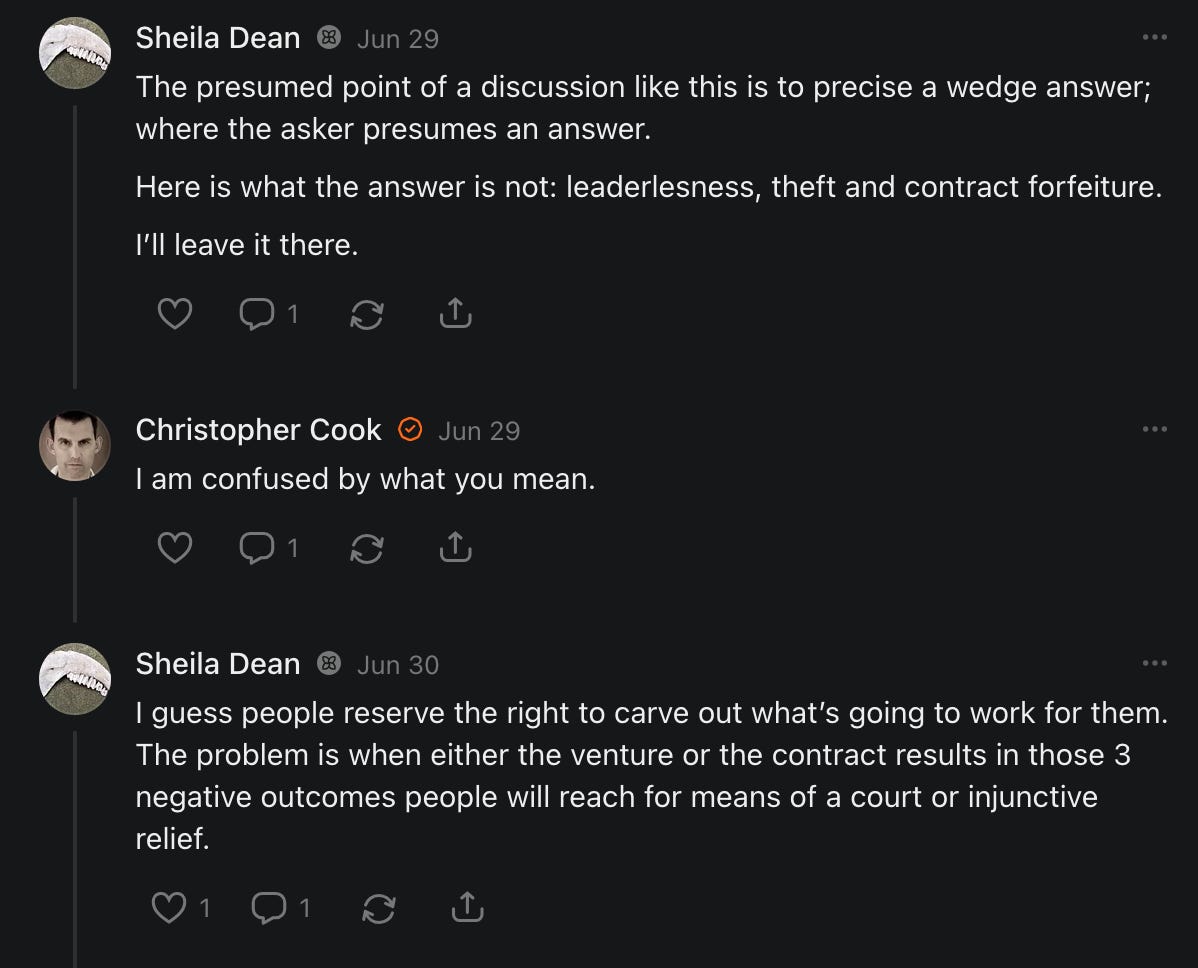Restack Sheila Dean's Jun 30 comment
1198x968 pixels.
coord(378,907)
